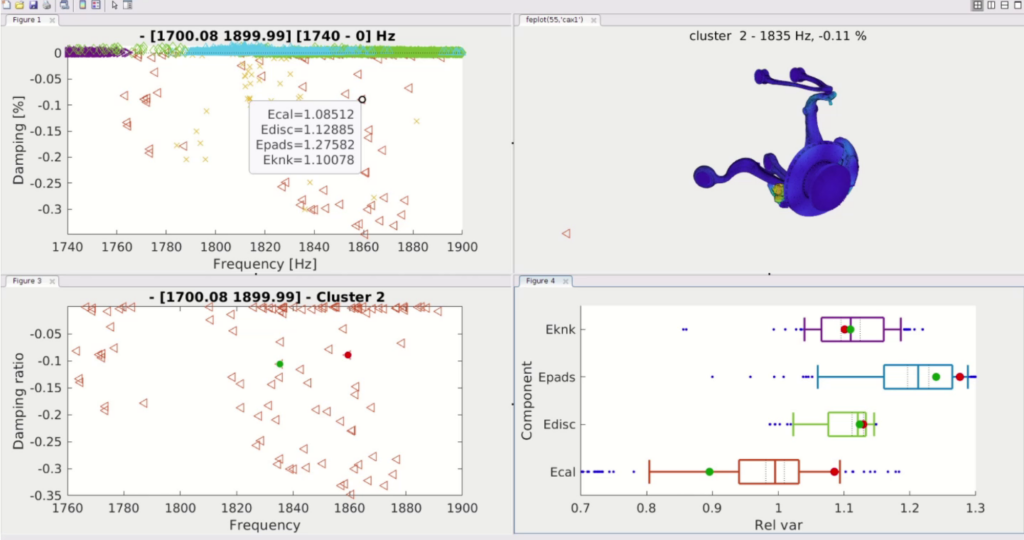Close the Figure 4 tab
This screenshot has height=540, width=1024.
click(566, 281)
